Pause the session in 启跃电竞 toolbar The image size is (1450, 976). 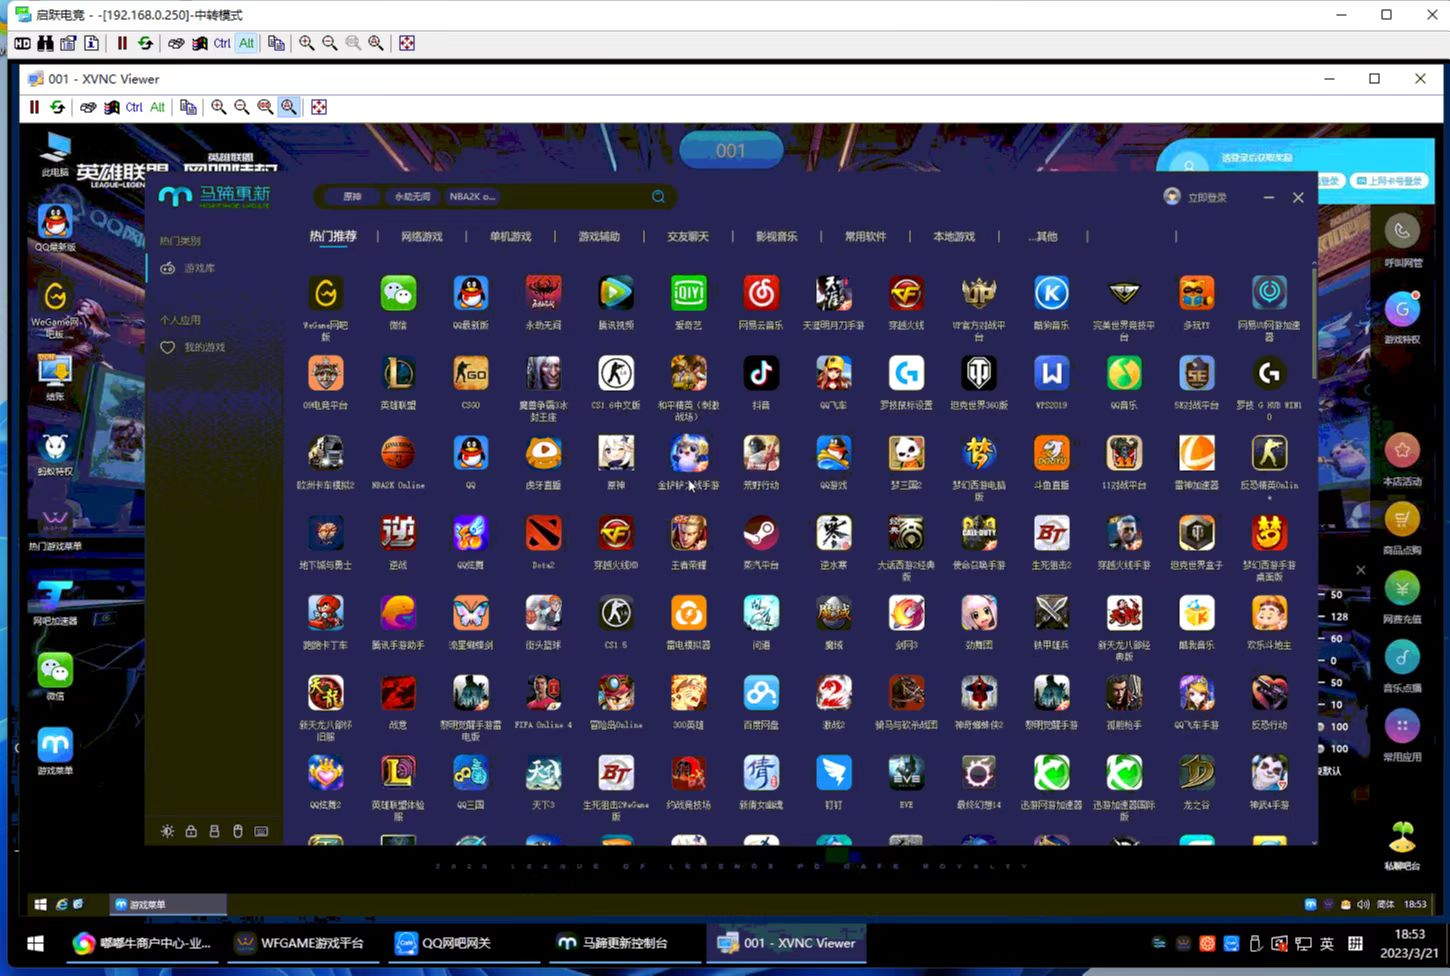[122, 43]
